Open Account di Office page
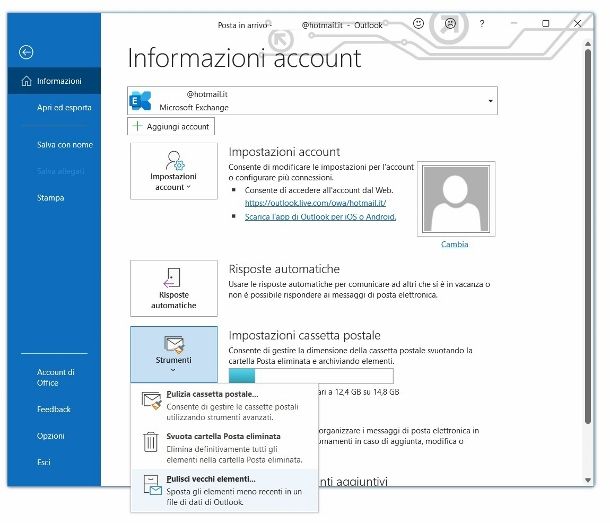Image resolution: width=610 pixels, height=523 pixels. pyautogui.click(x=56, y=377)
